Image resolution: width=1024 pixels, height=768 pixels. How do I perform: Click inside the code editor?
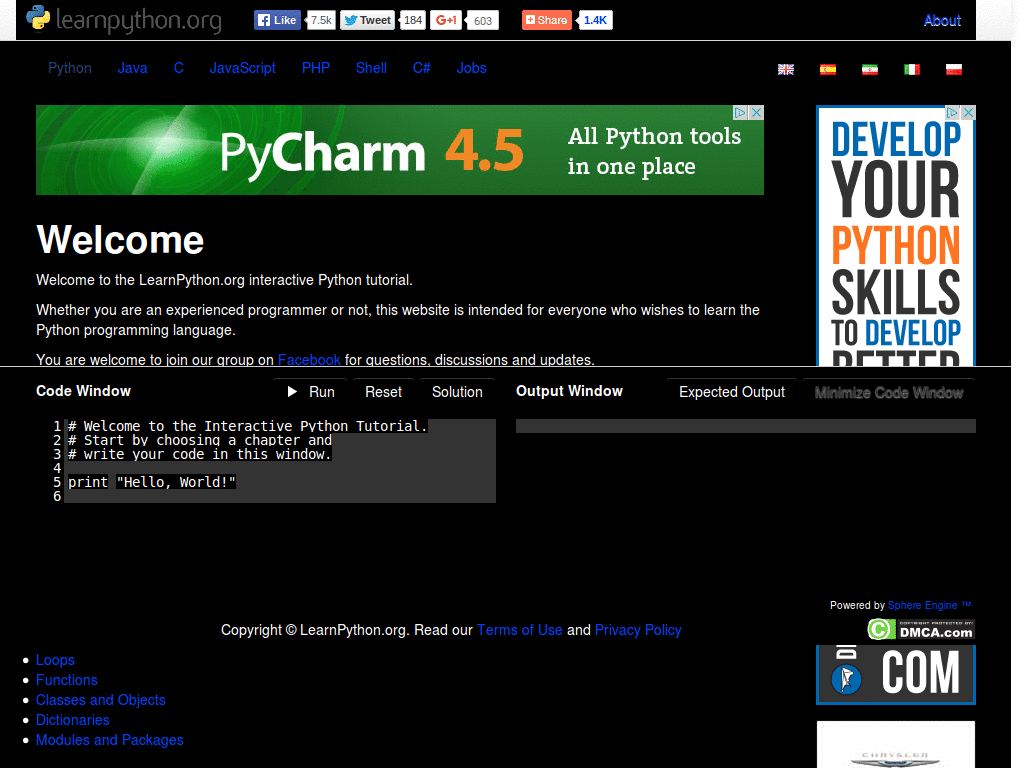(280, 460)
